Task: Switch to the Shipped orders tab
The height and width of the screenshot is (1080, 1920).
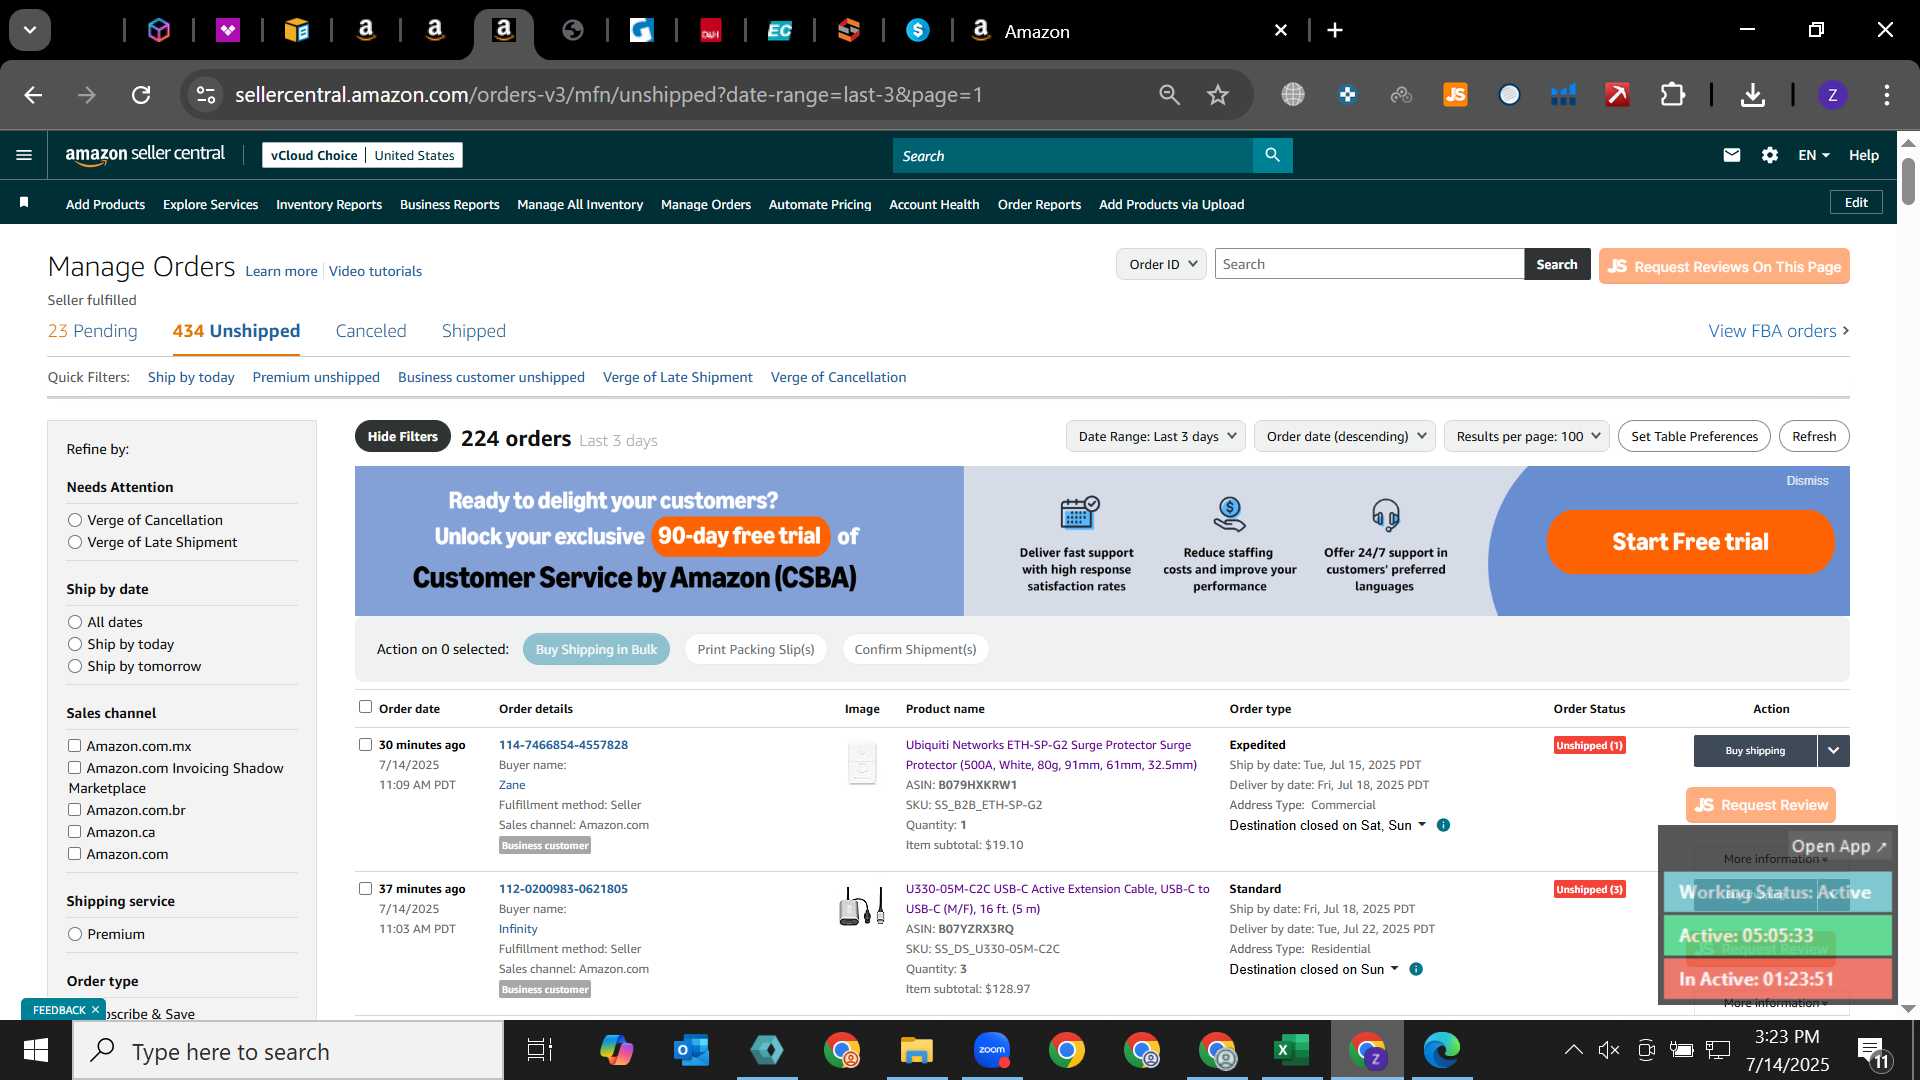Action: tap(474, 331)
